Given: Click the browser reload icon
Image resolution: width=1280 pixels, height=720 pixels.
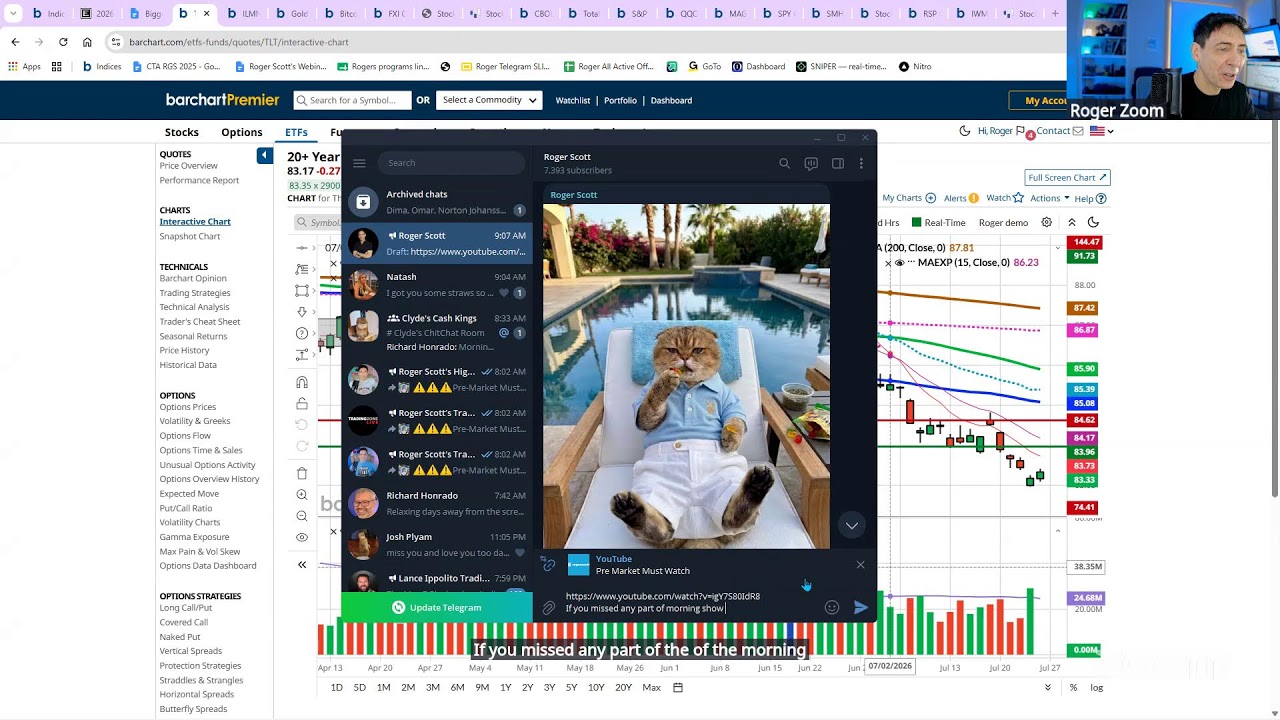Looking at the screenshot, I should tap(63, 42).
